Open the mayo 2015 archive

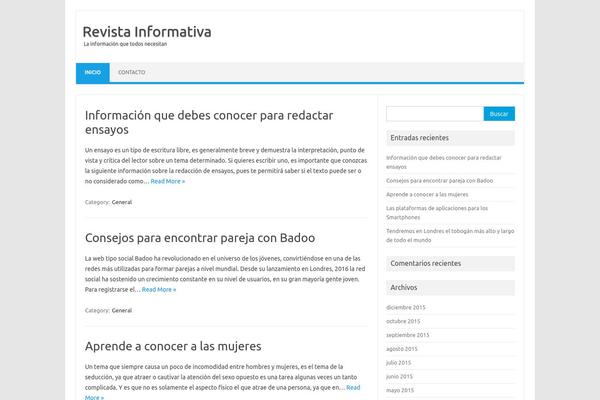coord(400,390)
